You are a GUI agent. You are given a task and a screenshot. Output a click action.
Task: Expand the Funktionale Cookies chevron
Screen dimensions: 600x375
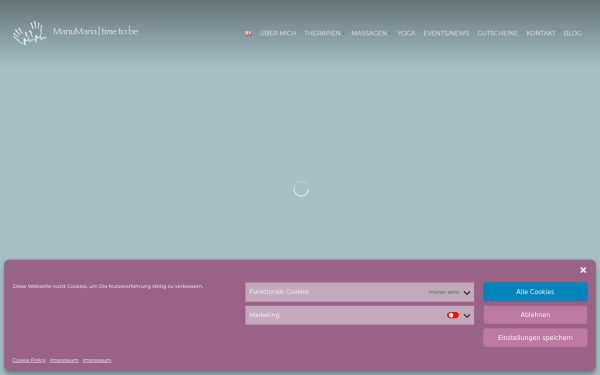pos(467,293)
